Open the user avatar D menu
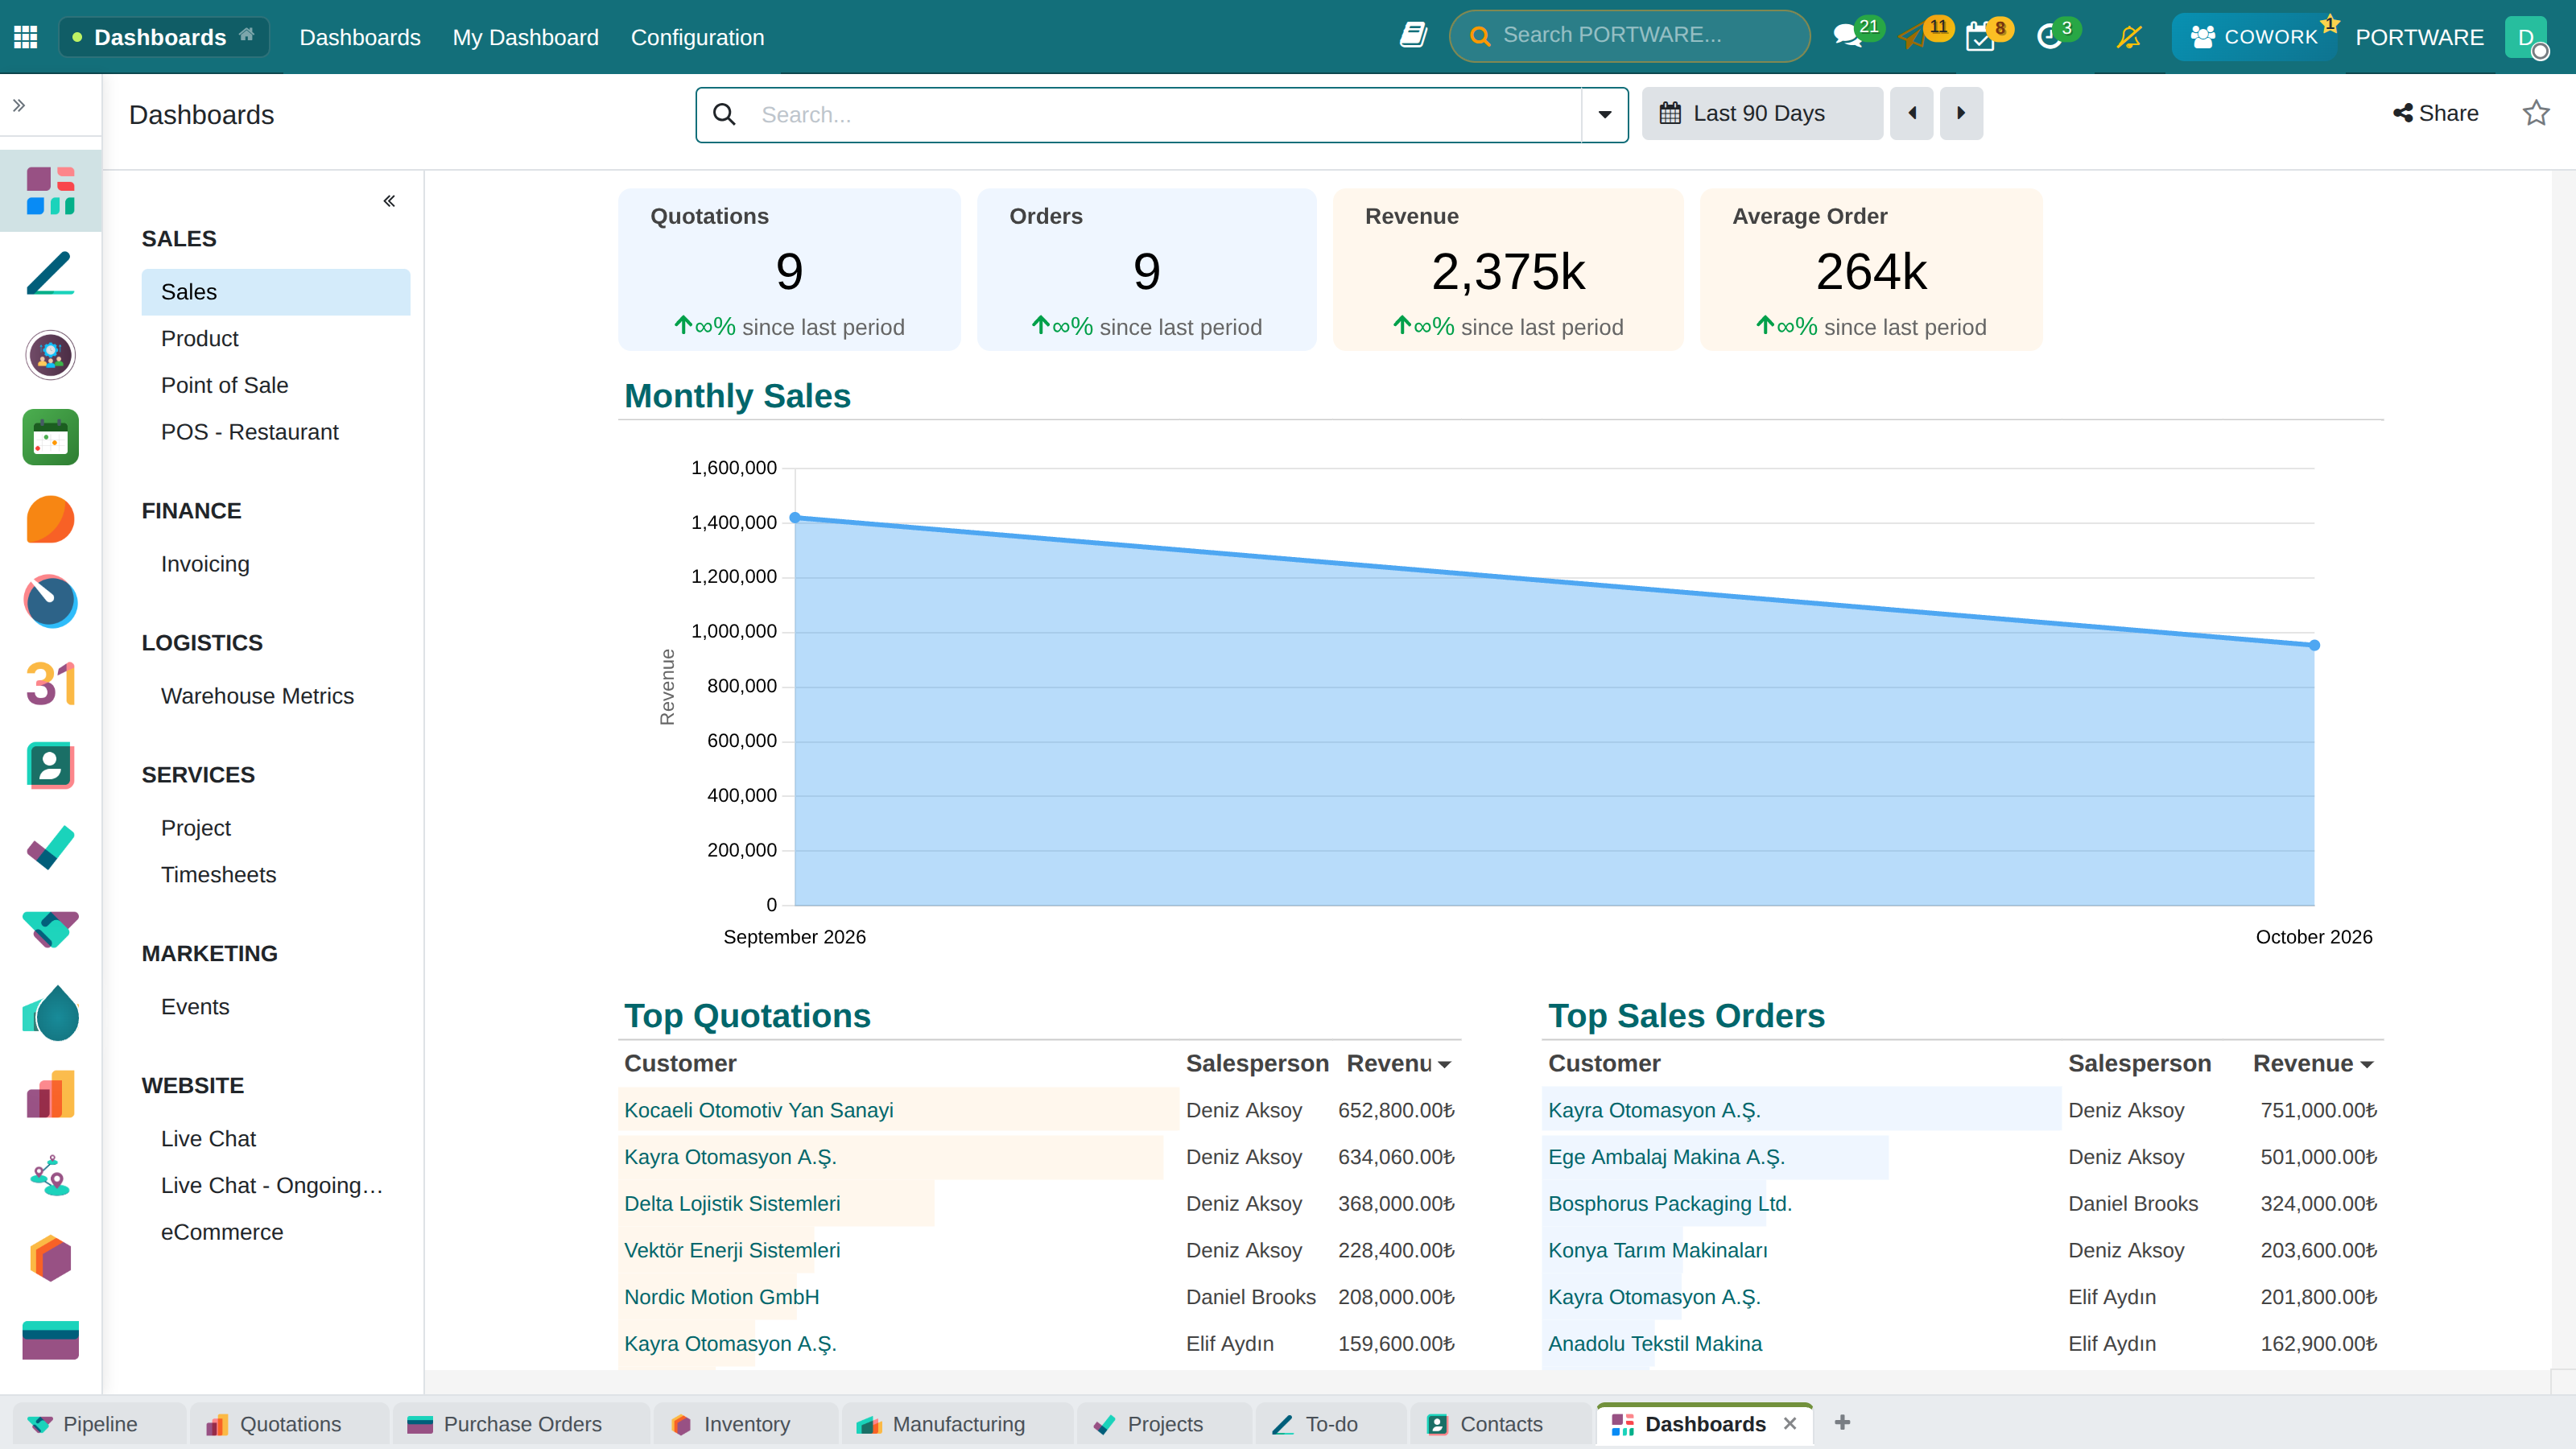This screenshot has height=1449, width=2576. click(x=2526, y=37)
